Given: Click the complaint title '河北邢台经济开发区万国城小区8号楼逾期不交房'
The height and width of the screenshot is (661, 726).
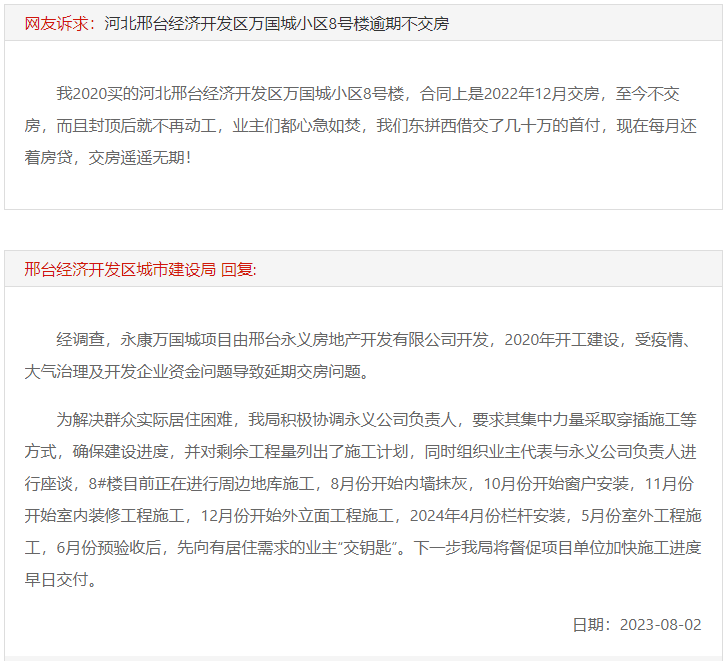Looking at the screenshot, I should click(276, 24).
